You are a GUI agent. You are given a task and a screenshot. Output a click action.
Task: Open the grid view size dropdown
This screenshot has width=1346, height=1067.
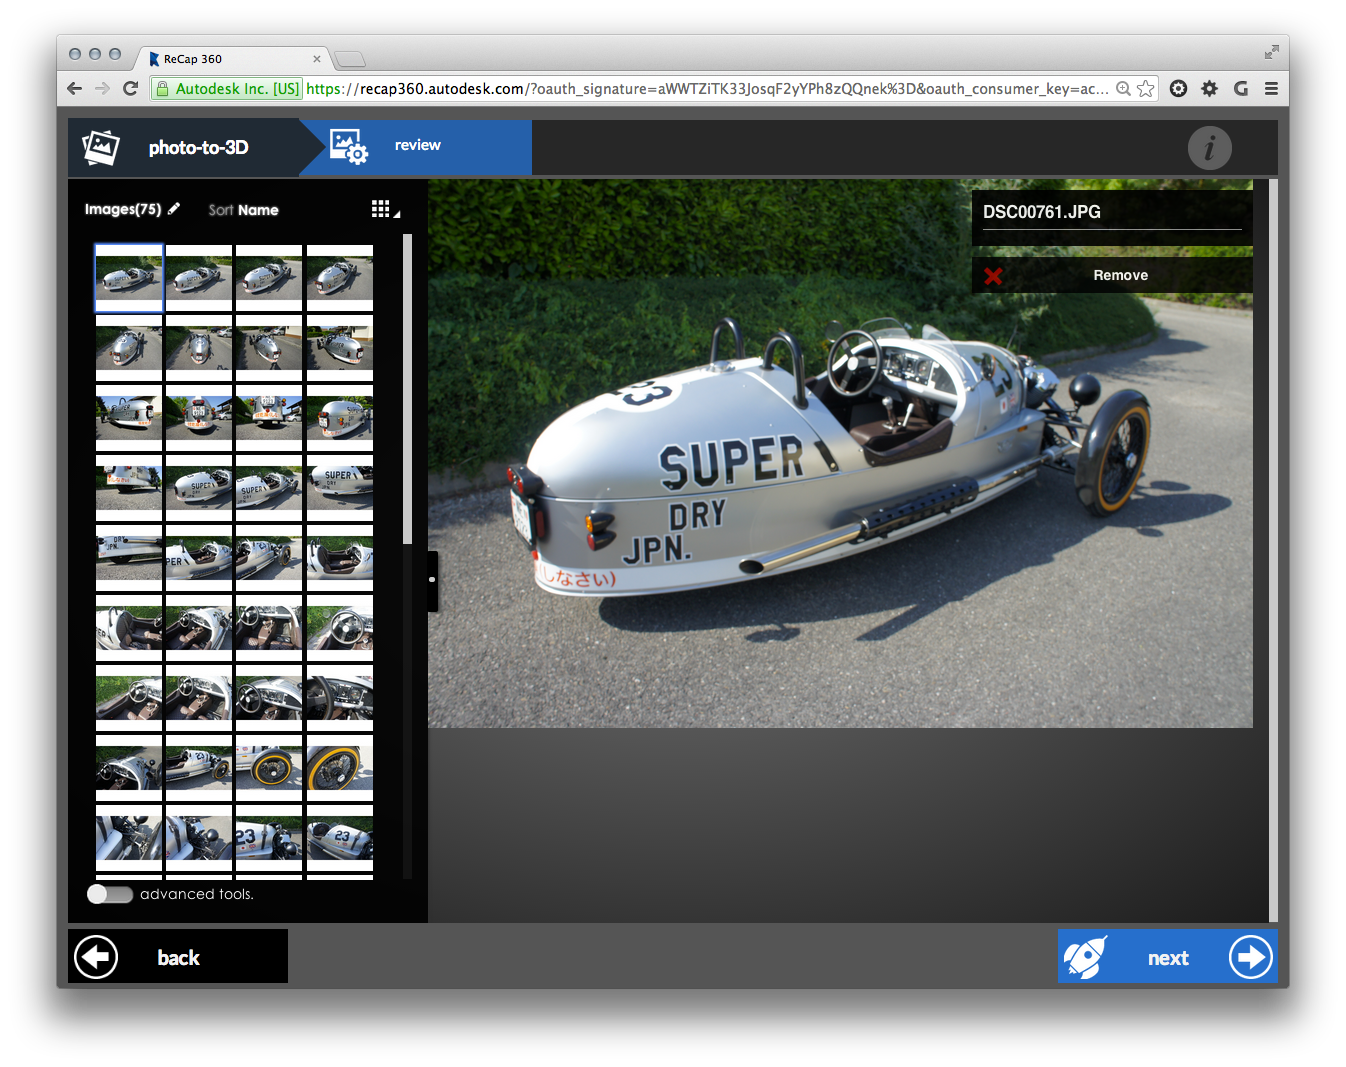point(384,209)
